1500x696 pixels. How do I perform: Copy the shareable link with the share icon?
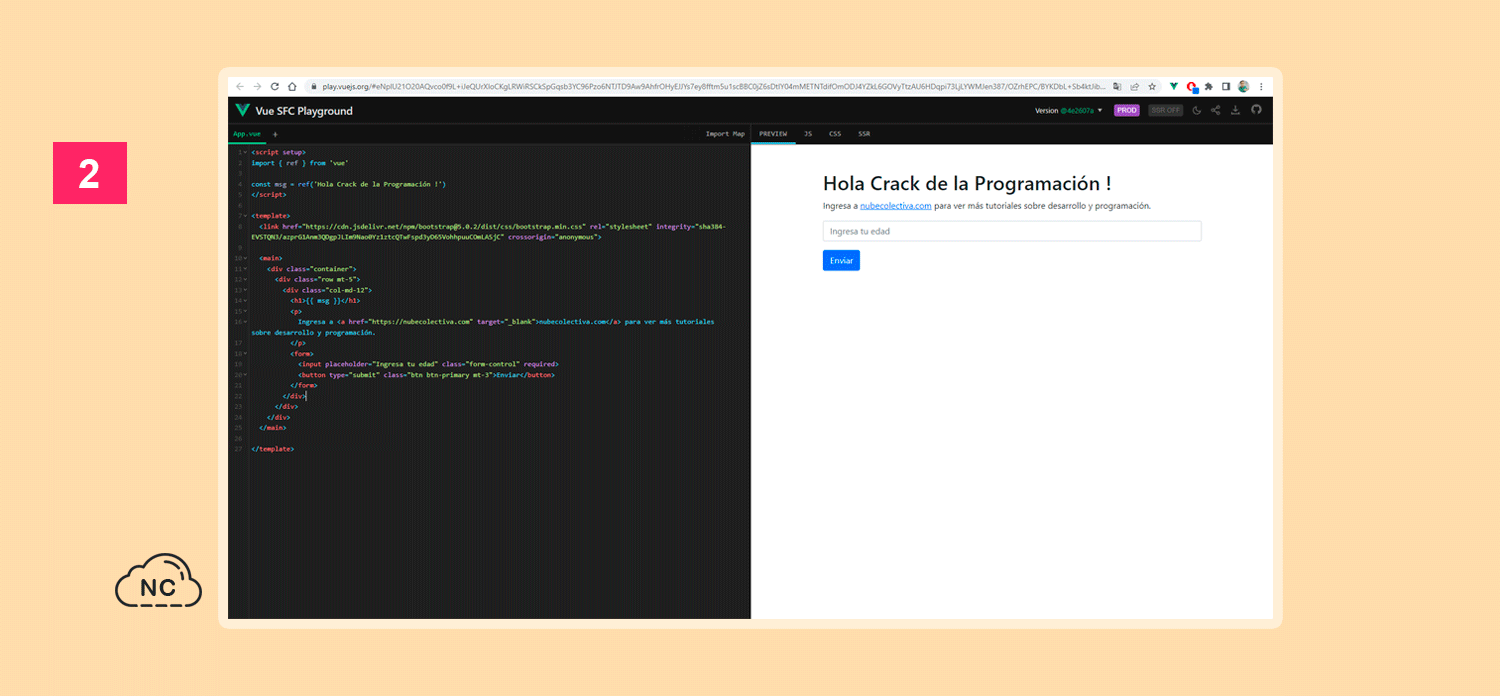(x=1216, y=110)
